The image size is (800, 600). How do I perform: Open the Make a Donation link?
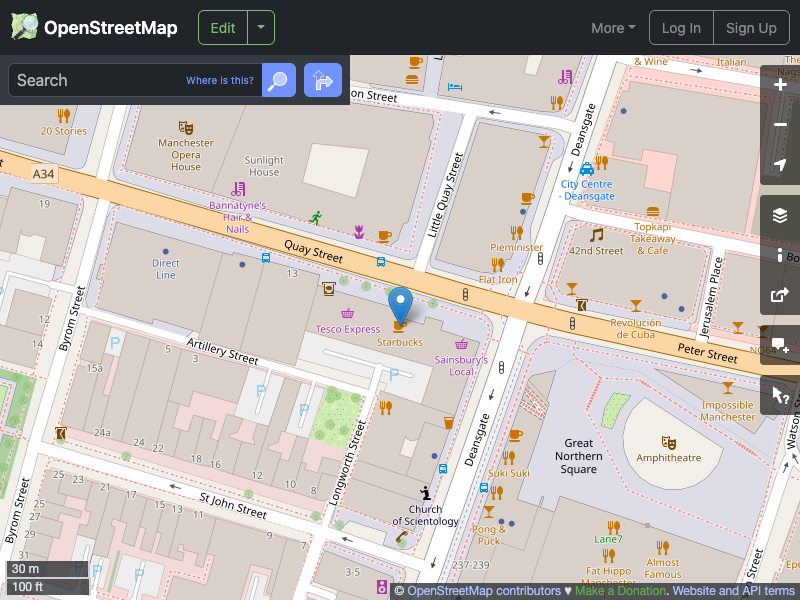tap(620, 590)
